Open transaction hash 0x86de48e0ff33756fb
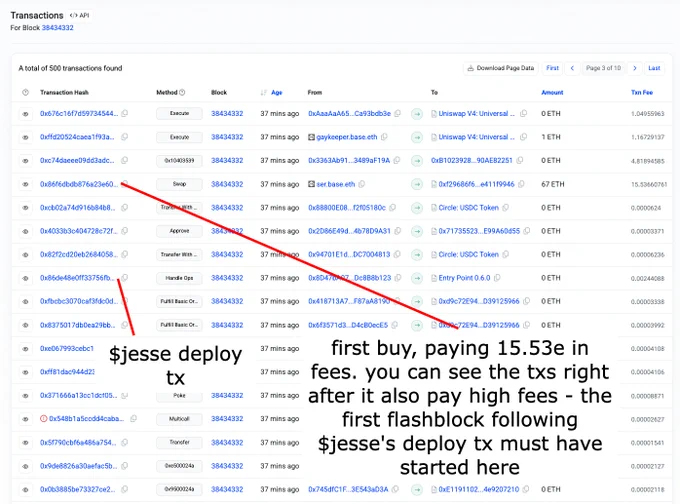Screen dimensions: 680x504 click(x=78, y=278)
